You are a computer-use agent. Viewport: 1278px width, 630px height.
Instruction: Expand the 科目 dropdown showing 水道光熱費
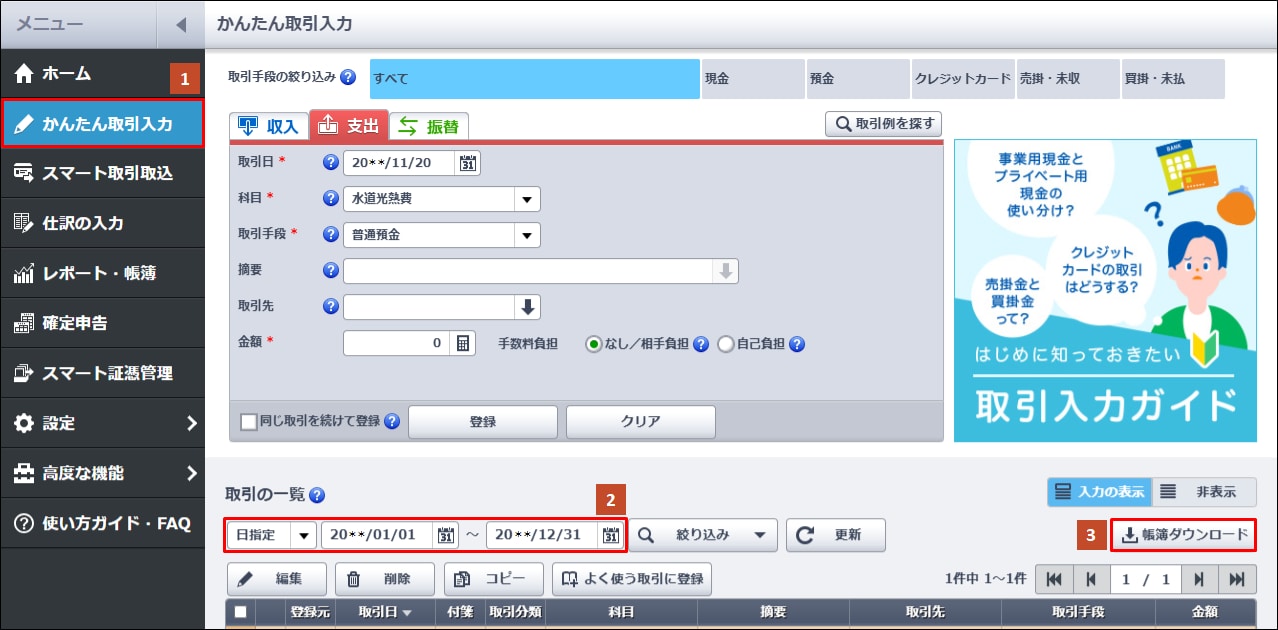527,199
